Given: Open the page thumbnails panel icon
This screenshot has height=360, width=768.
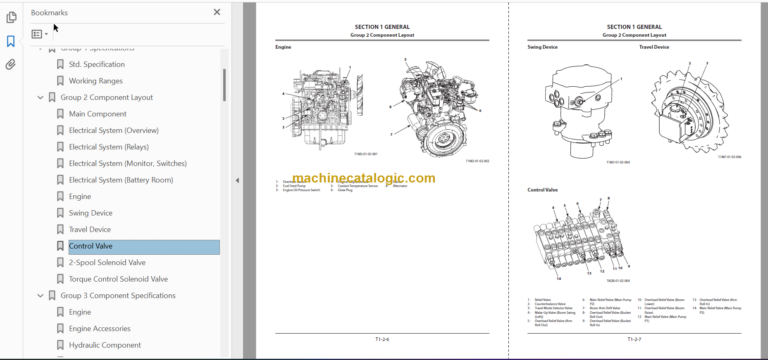Looking at the screenshot, I should coord(11,18).
